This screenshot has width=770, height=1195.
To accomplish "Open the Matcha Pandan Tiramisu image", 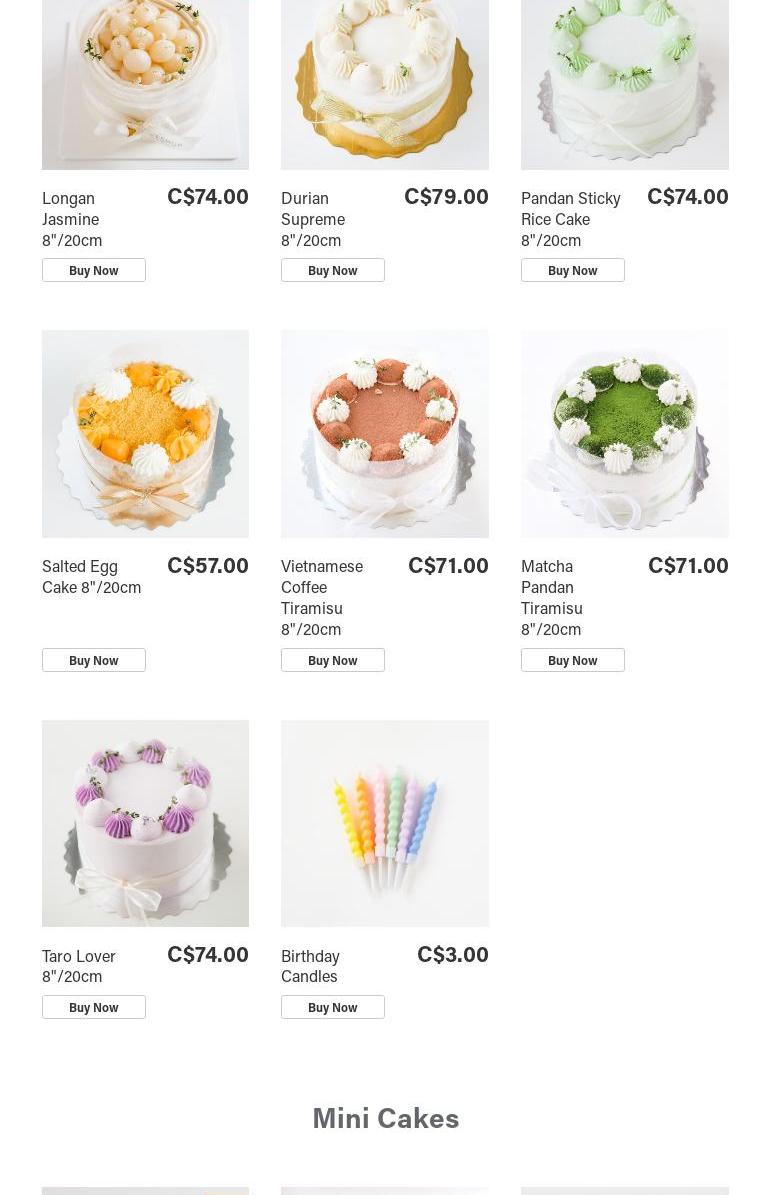I will coord(625,434).
